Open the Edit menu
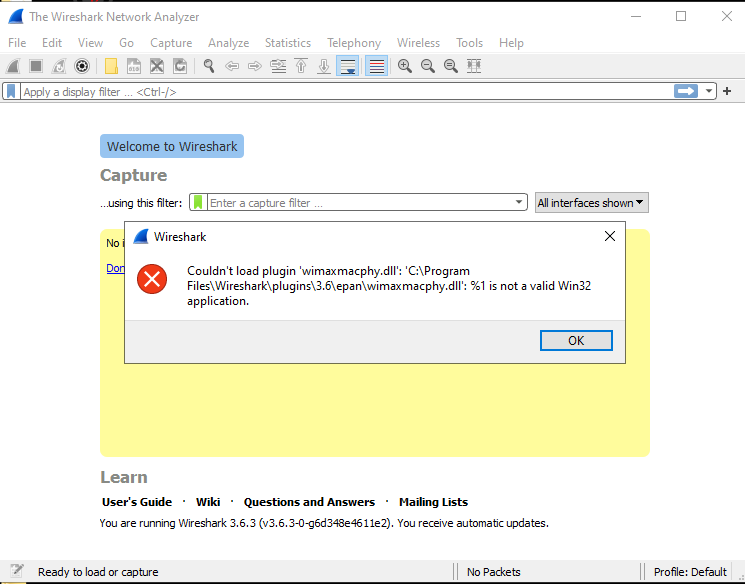 point(52,43)
